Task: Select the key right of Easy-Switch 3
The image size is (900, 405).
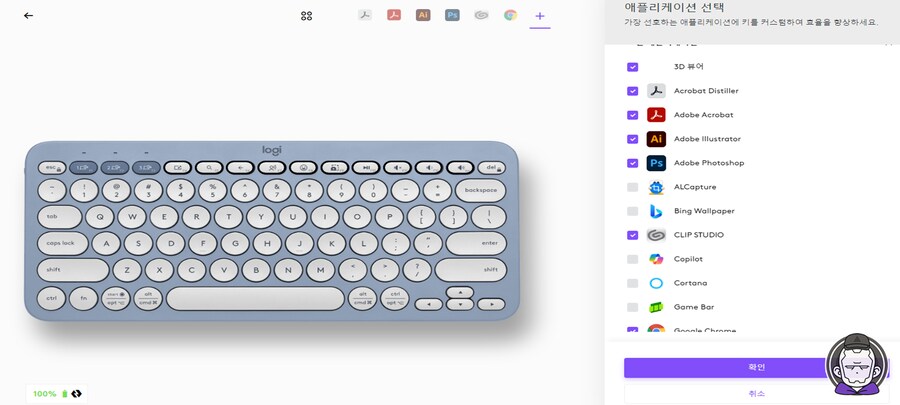Action: click(178, 168)
